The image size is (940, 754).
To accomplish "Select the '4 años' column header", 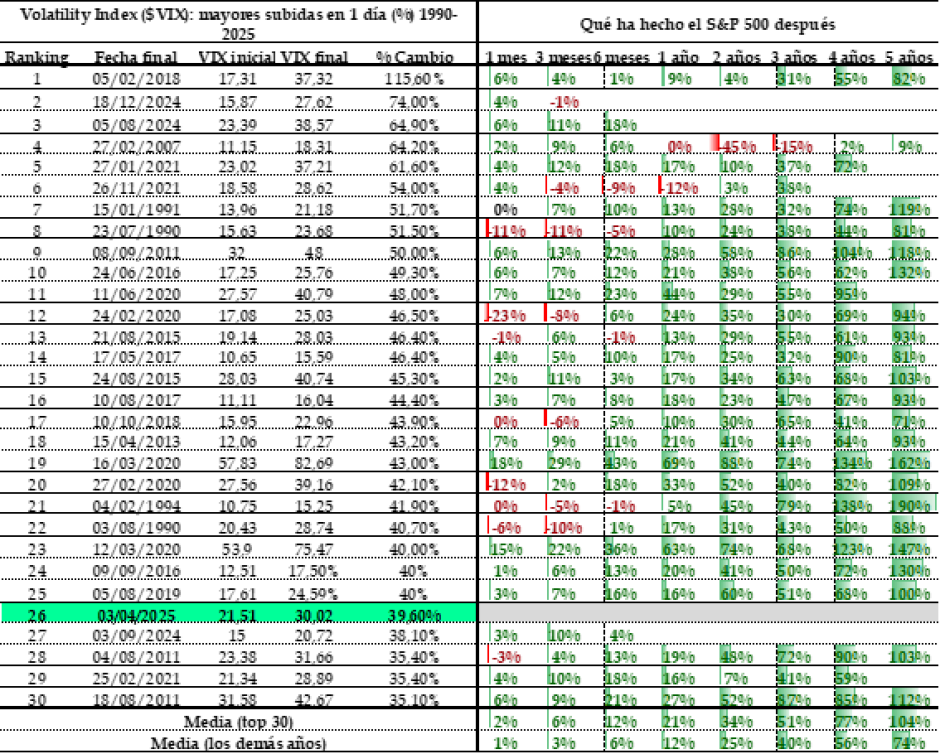I will pyautogui.click(x=851, y=58).
